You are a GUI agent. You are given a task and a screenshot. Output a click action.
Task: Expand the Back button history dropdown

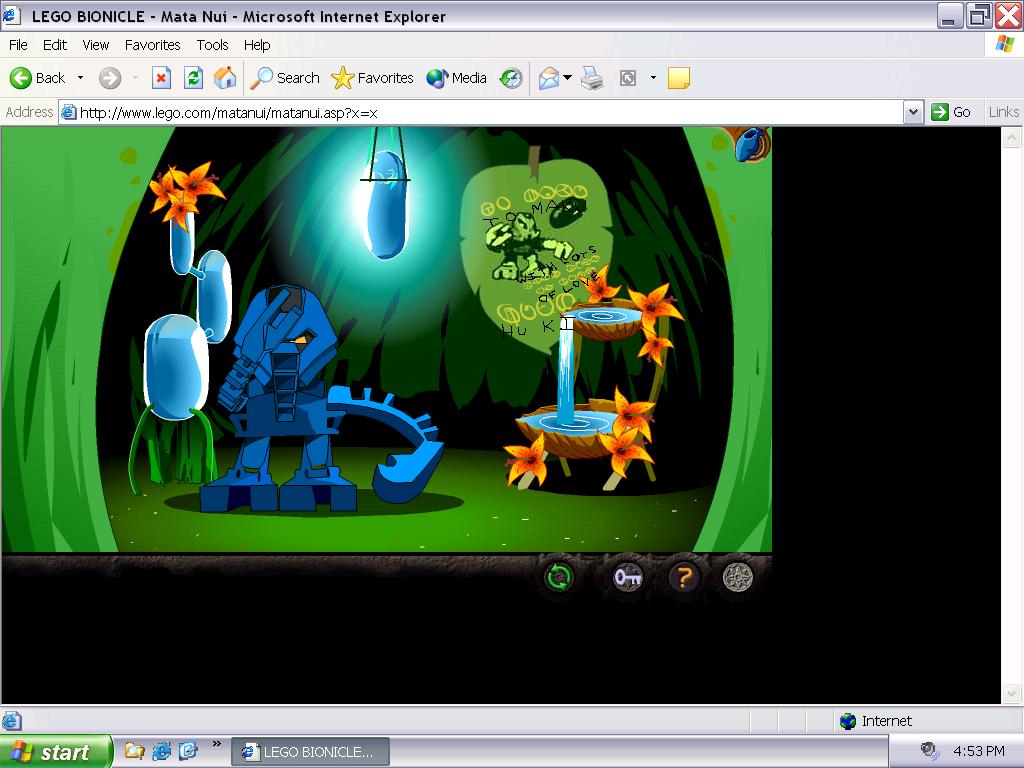(81, 78)
